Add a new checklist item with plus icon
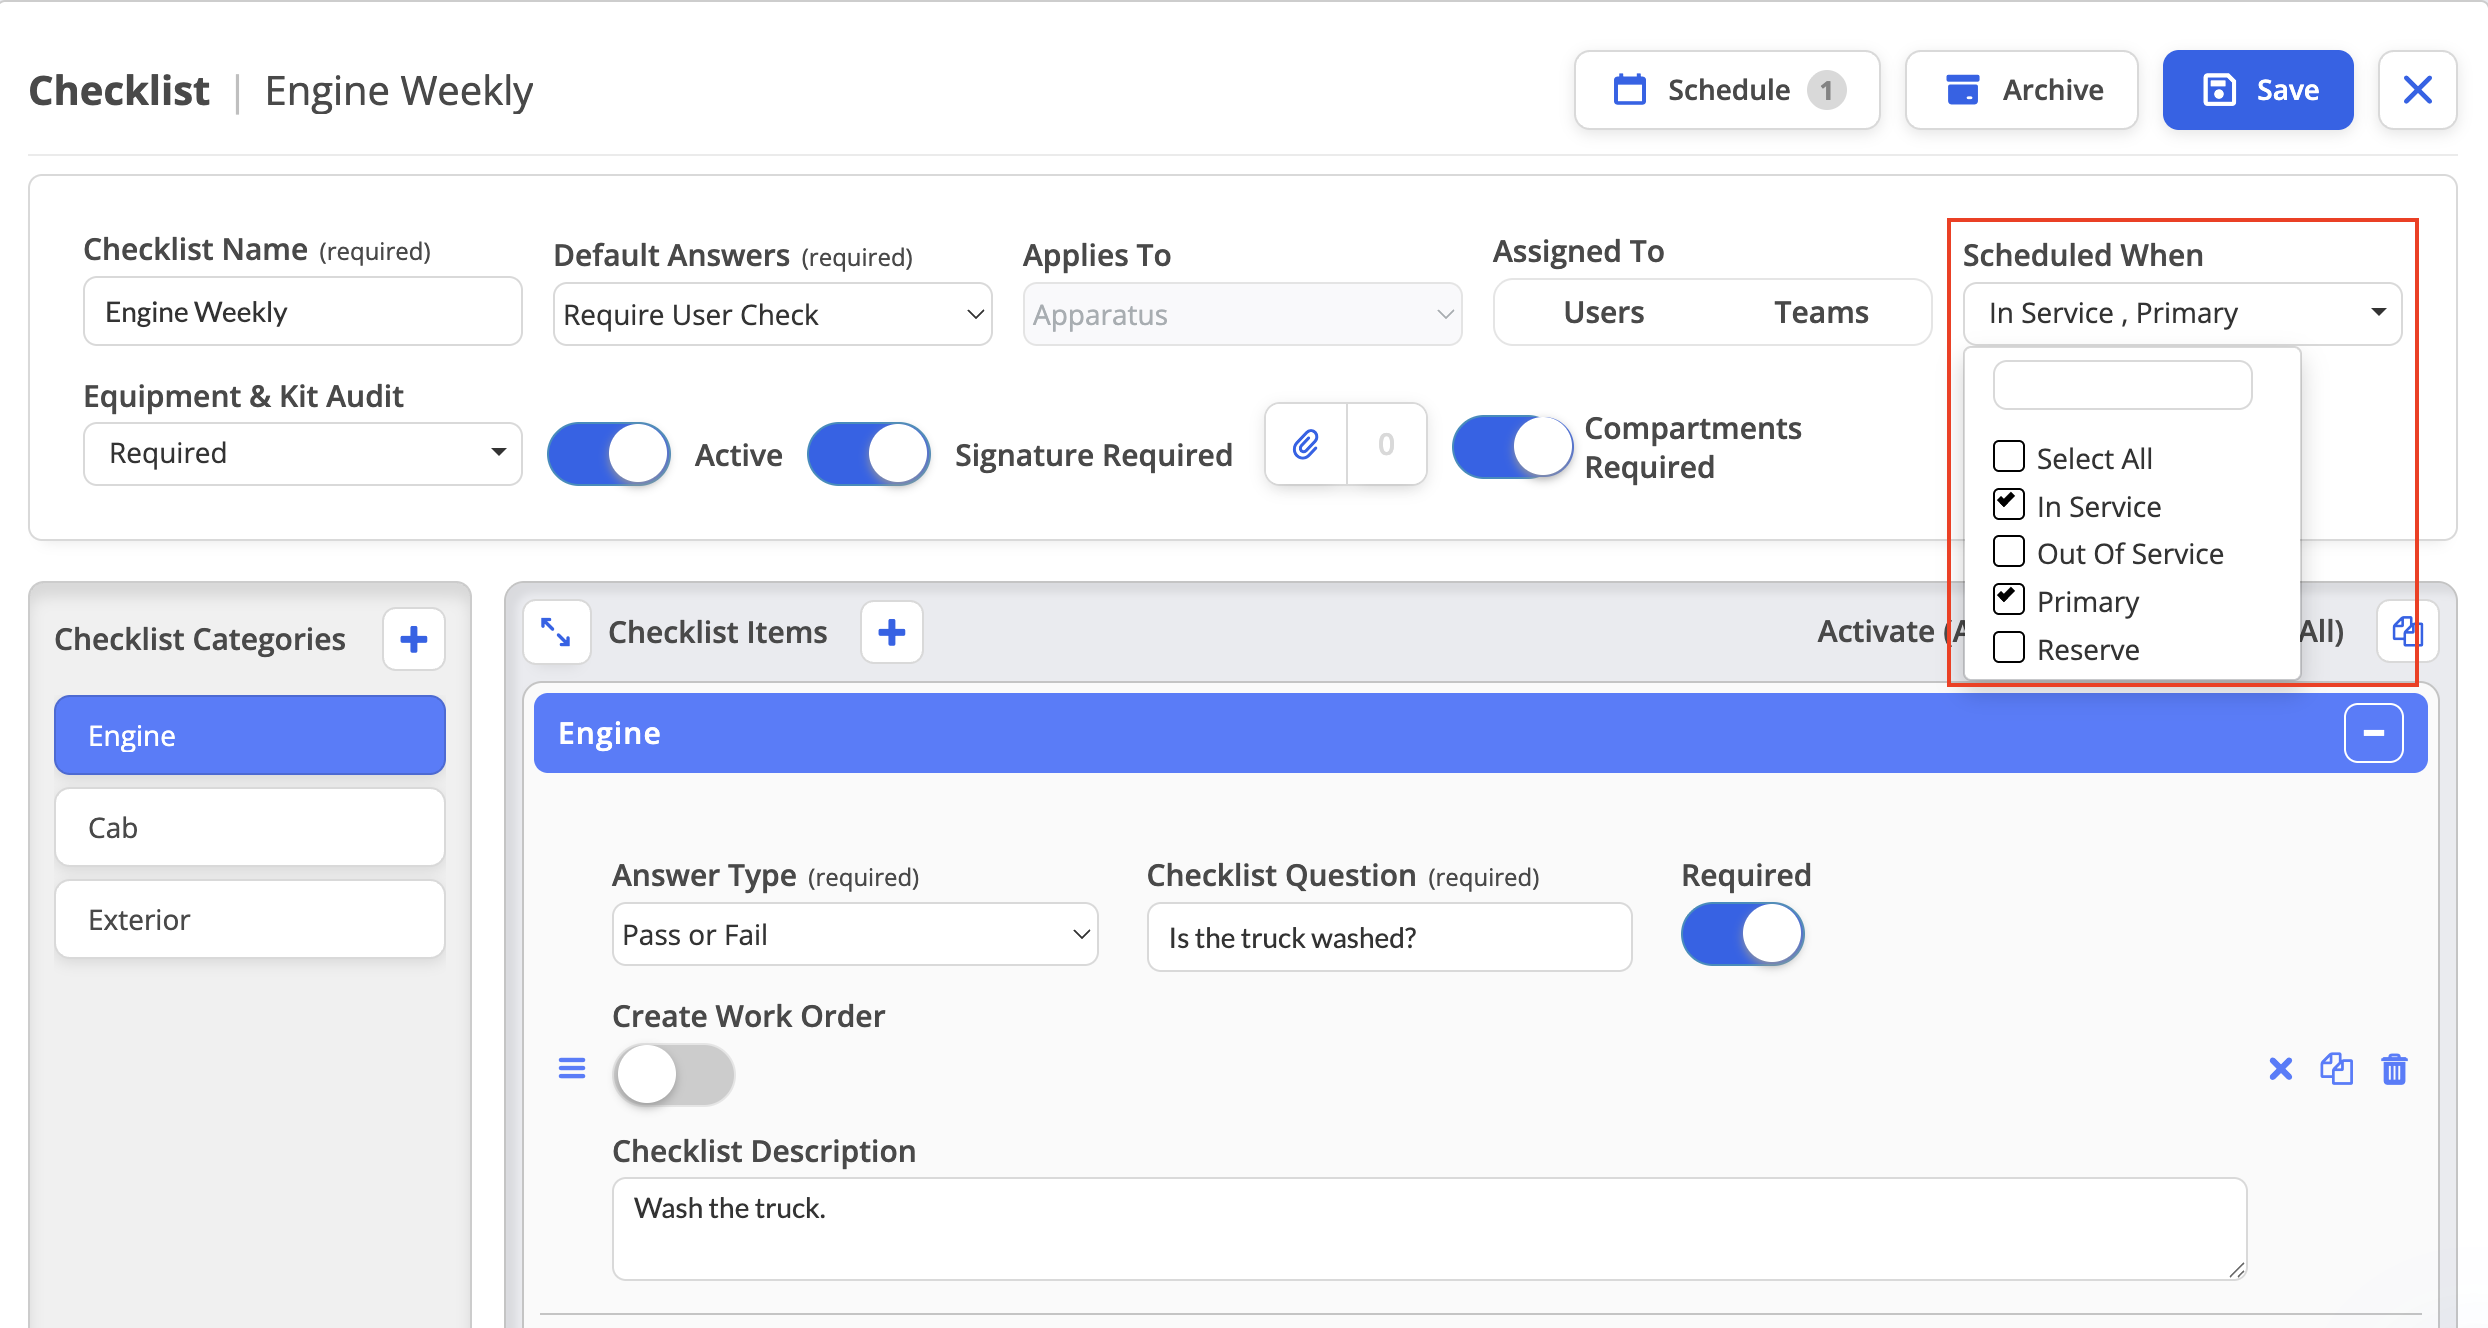This screenshot has width=2488, height=1328. (892, 632)
